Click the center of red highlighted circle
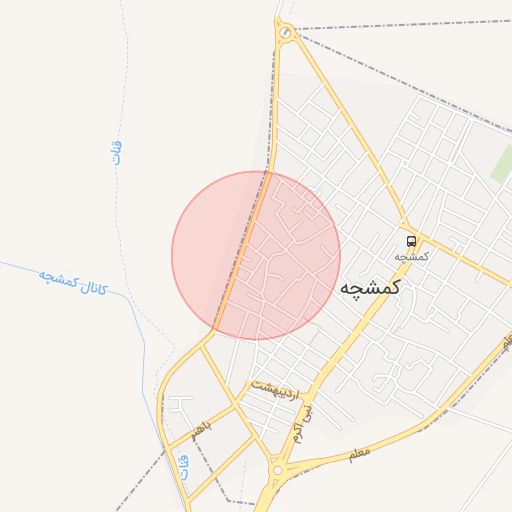The width and height of the screenshot is (512, 512). pos(256,256)
